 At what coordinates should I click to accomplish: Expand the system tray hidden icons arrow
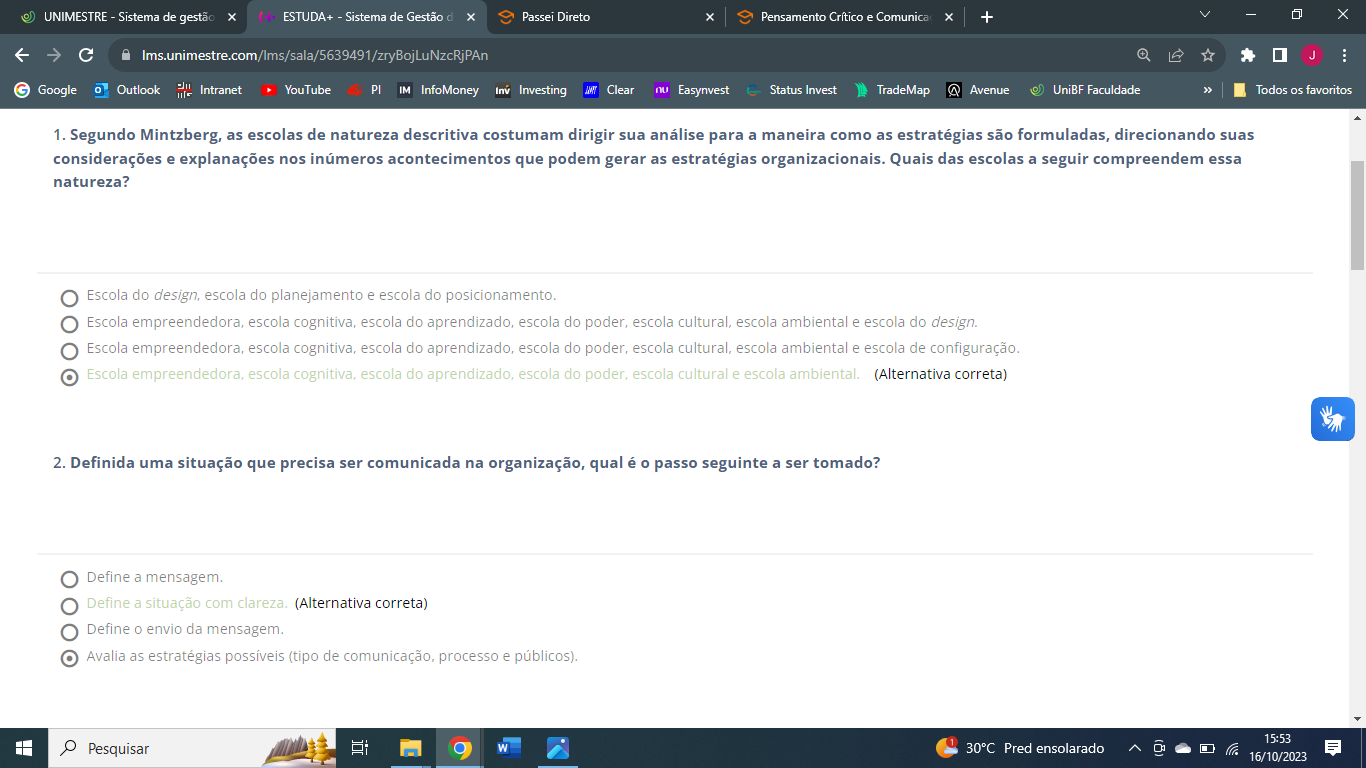[1134, 748]
